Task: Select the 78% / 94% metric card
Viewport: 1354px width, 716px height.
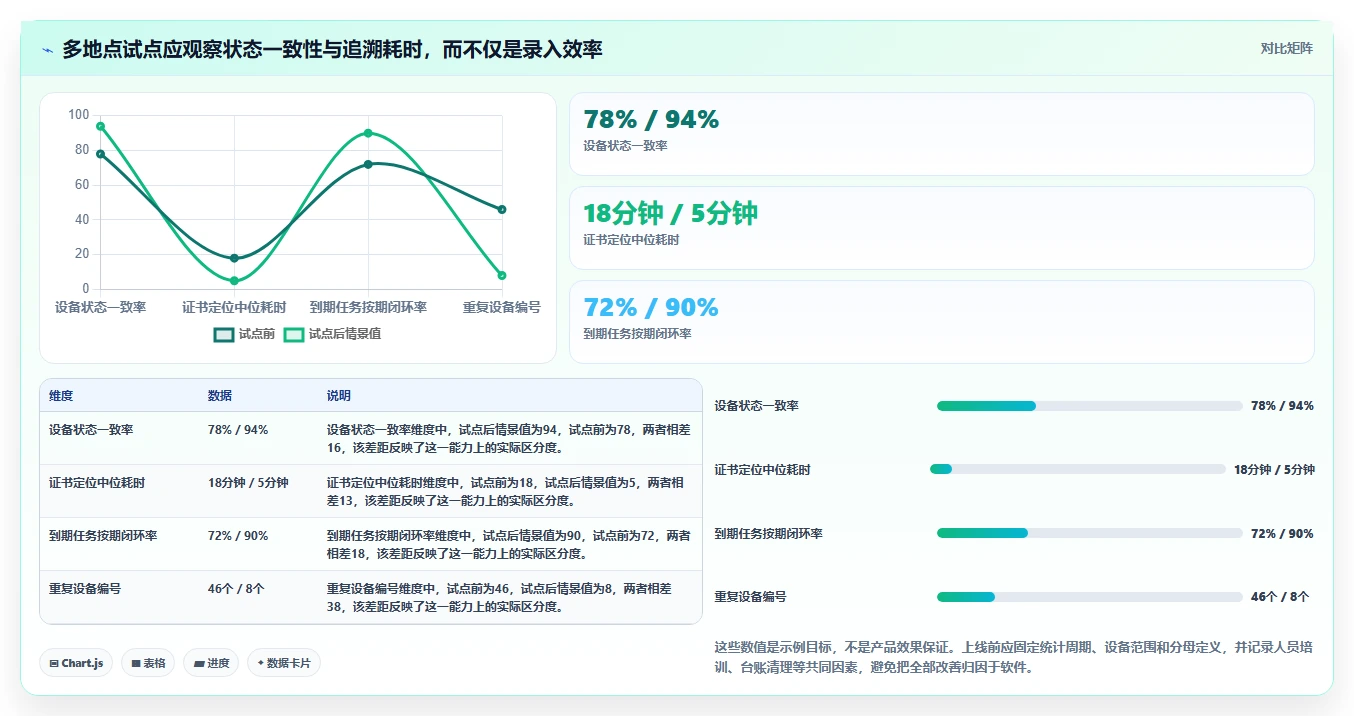Action: 941,134
